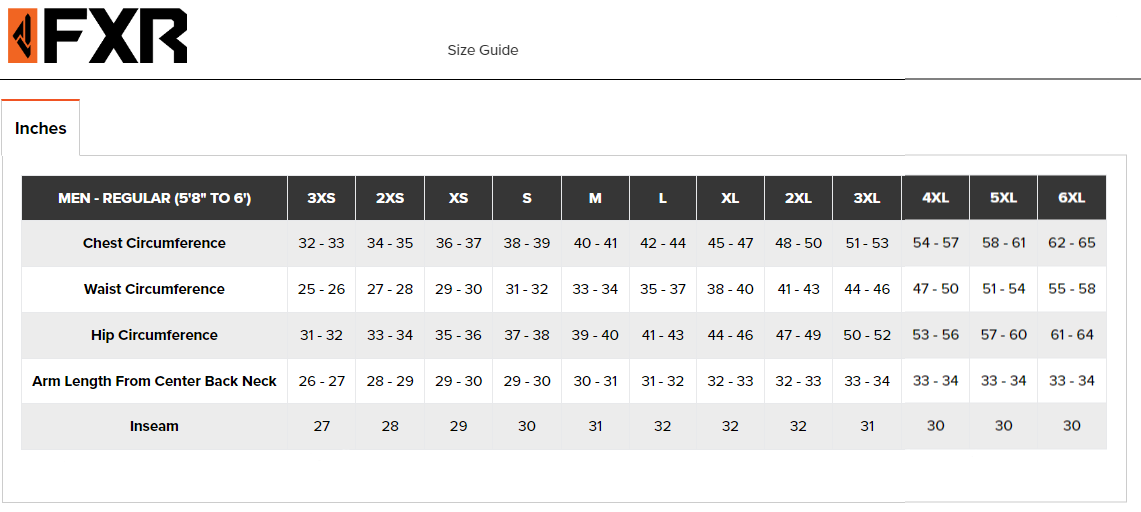1141x512 pixels.
Task: Click the Size Guide heading
Action: (482, 50)
